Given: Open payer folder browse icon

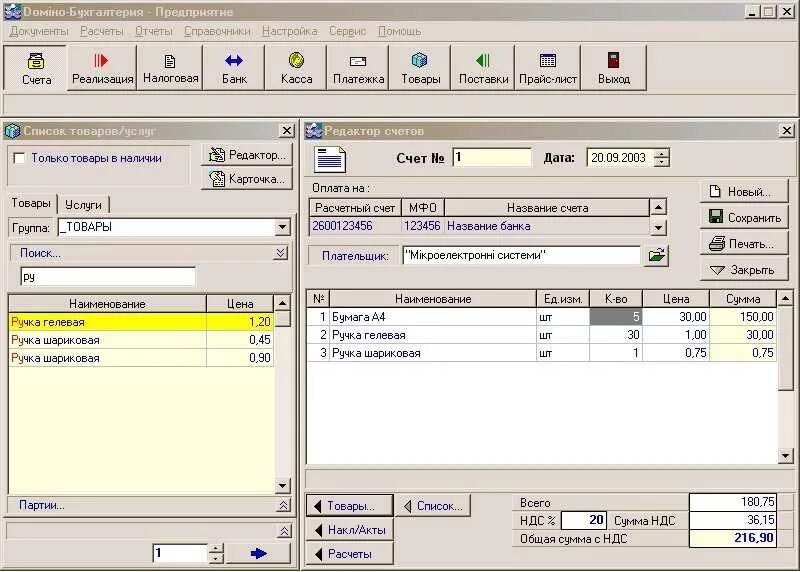Looking at the screenshot, I should 657,255.
